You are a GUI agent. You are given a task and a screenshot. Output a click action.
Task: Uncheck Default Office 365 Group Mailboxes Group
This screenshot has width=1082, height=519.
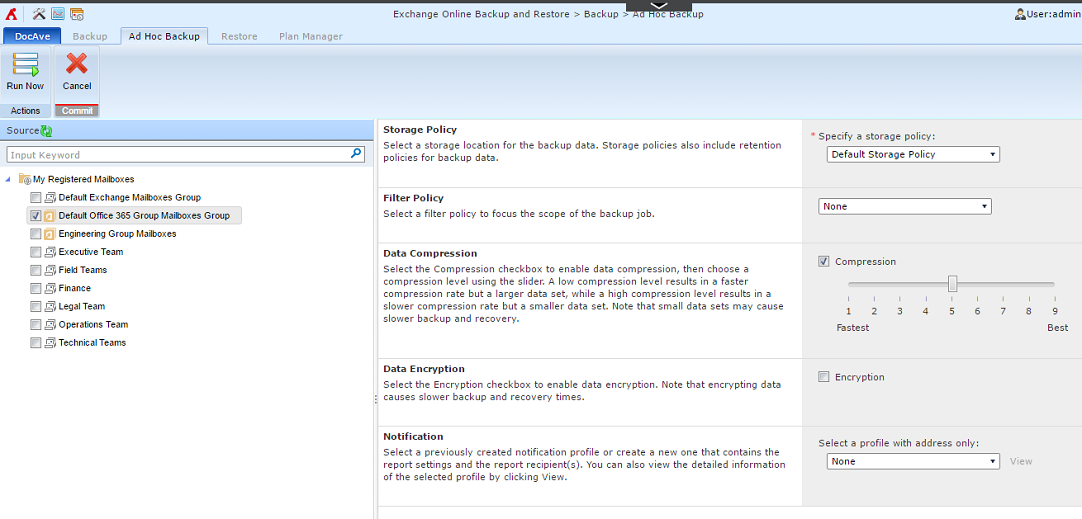36,216
